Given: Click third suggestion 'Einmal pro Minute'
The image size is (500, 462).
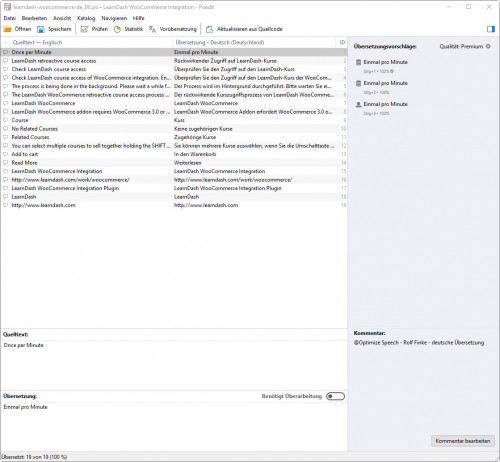Looking at the screenshot, I should coord(385,104).
